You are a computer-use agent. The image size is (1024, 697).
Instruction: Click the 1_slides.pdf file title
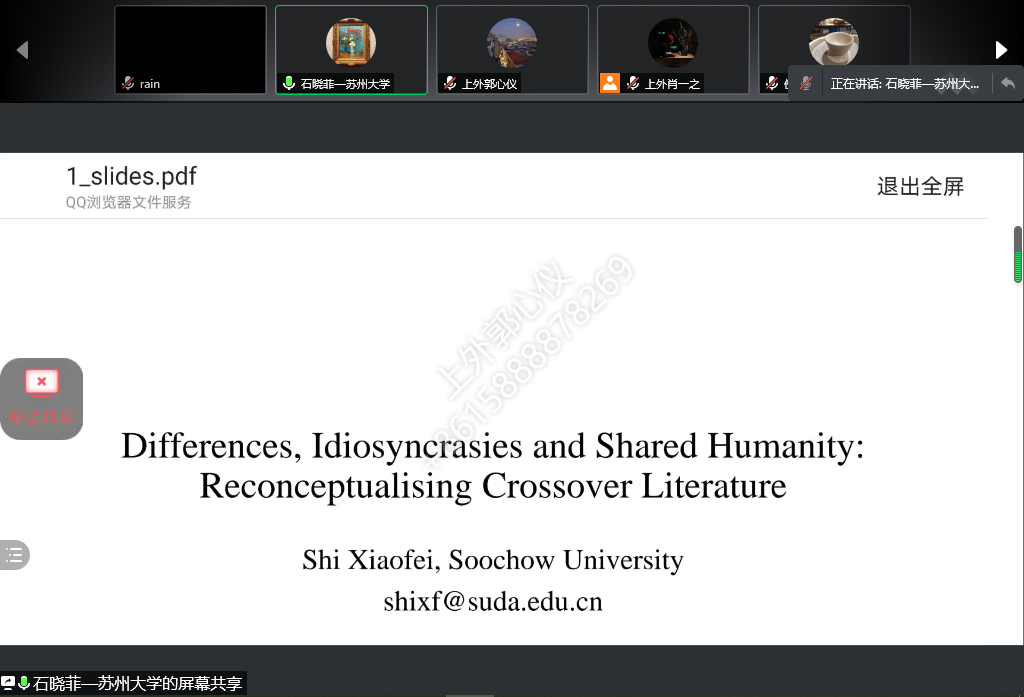point(131,177)
